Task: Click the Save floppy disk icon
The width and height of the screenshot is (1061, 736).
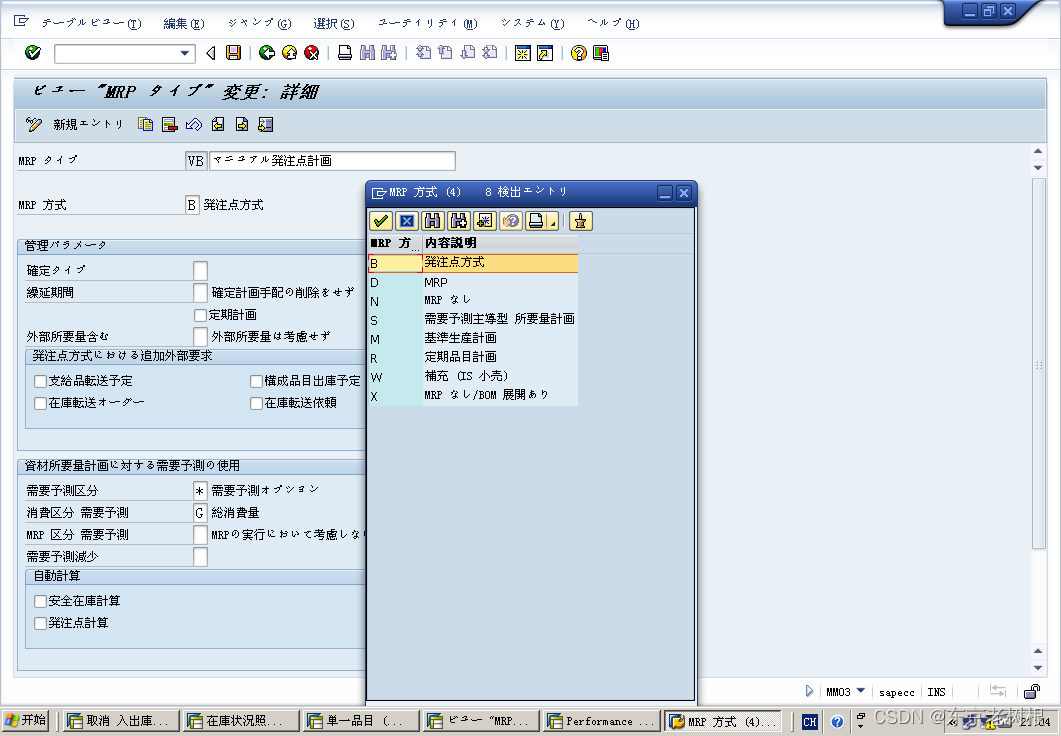Action: (x=233, y=53)
